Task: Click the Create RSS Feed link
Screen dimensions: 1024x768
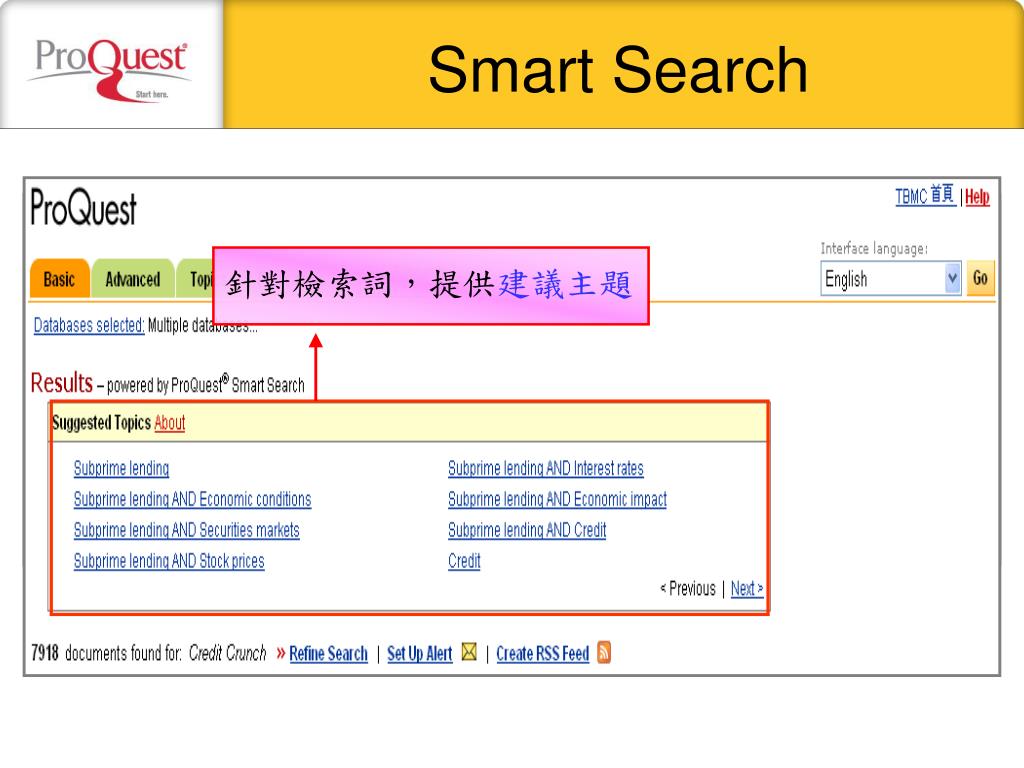Action: click(543, 653)
